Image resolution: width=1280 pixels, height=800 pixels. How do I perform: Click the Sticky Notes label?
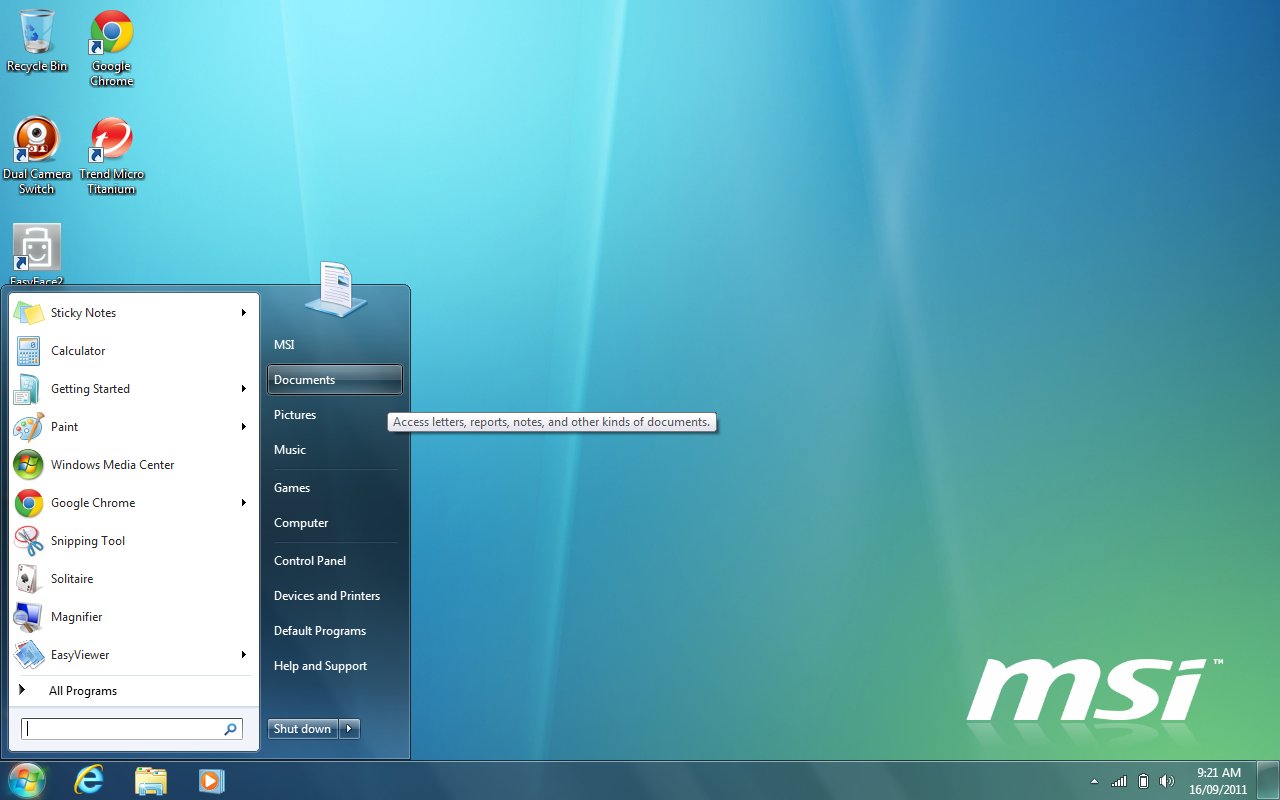(83, 313)
